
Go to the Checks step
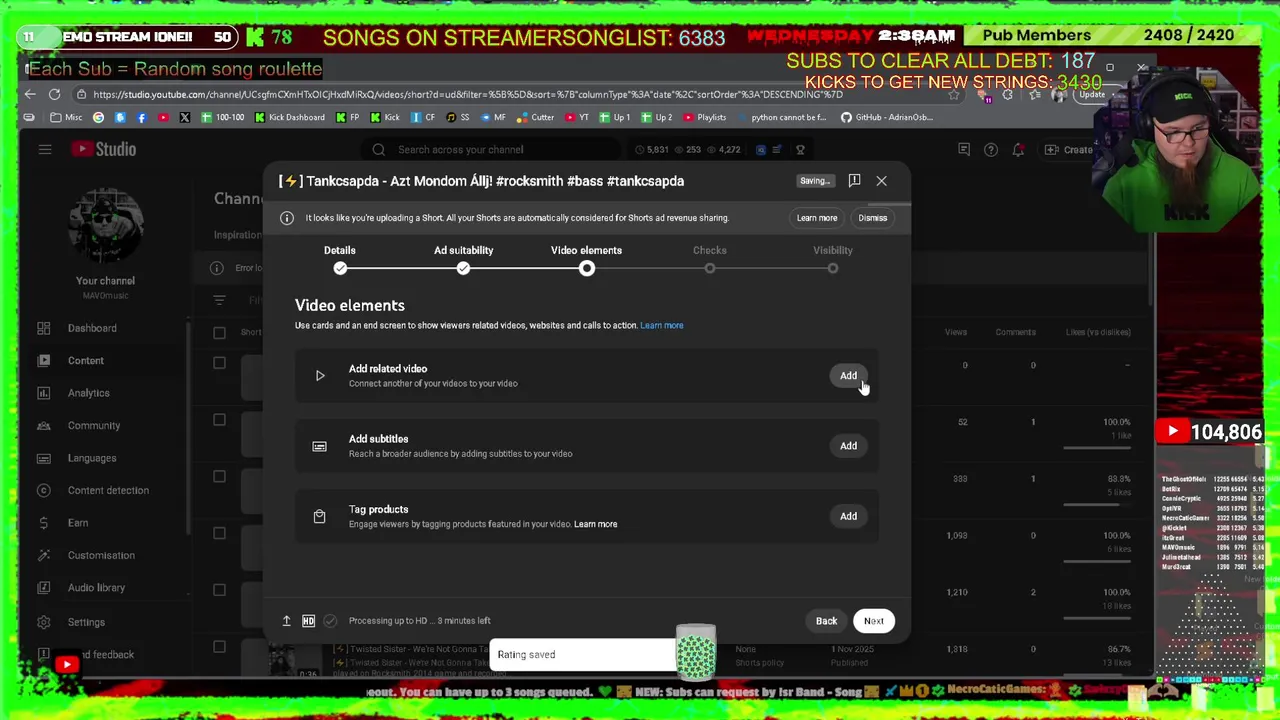point(710,259)
